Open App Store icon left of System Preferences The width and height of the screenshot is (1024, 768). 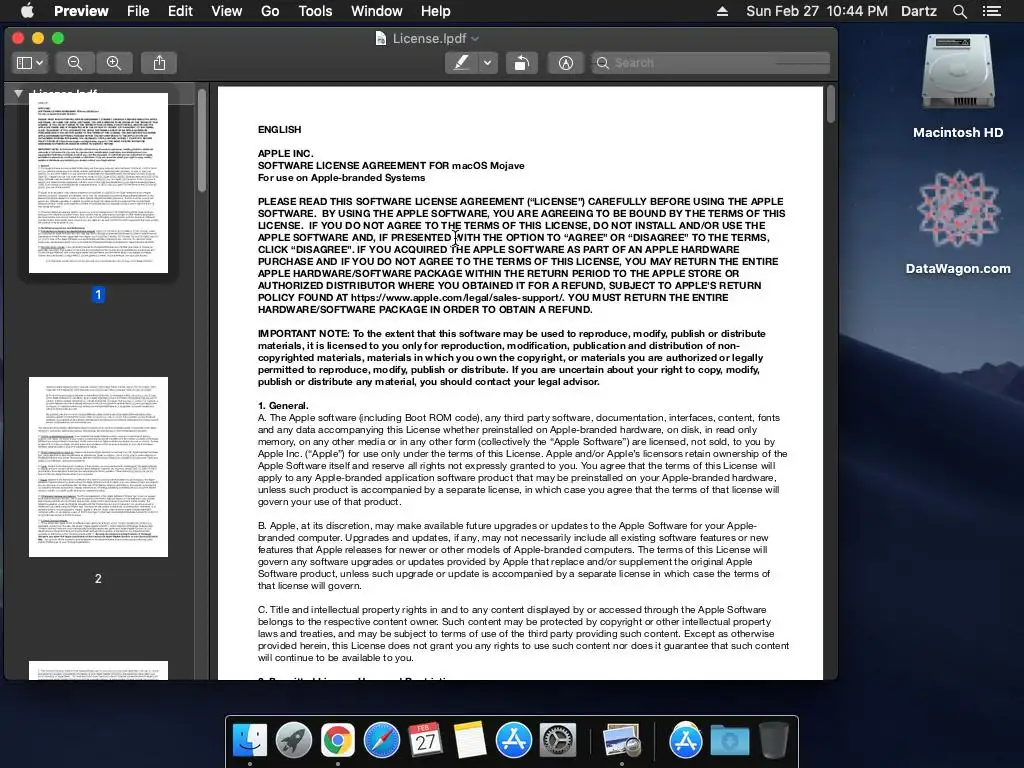point(514,740)
